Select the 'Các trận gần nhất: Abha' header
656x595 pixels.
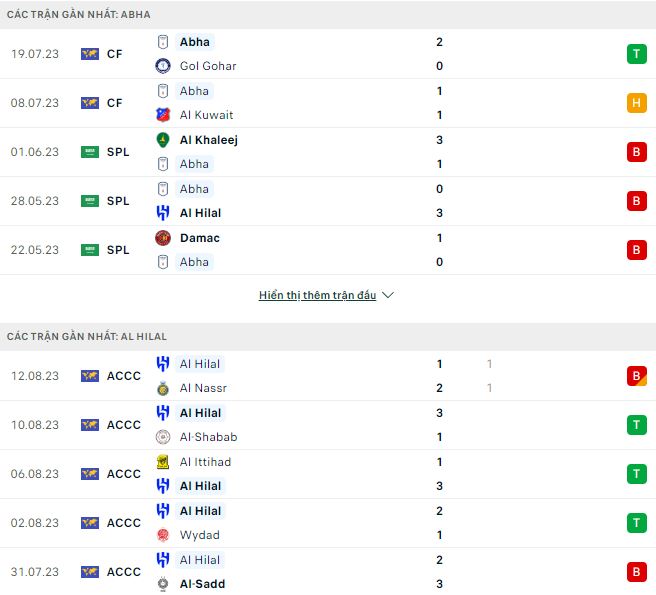[79, 14]
